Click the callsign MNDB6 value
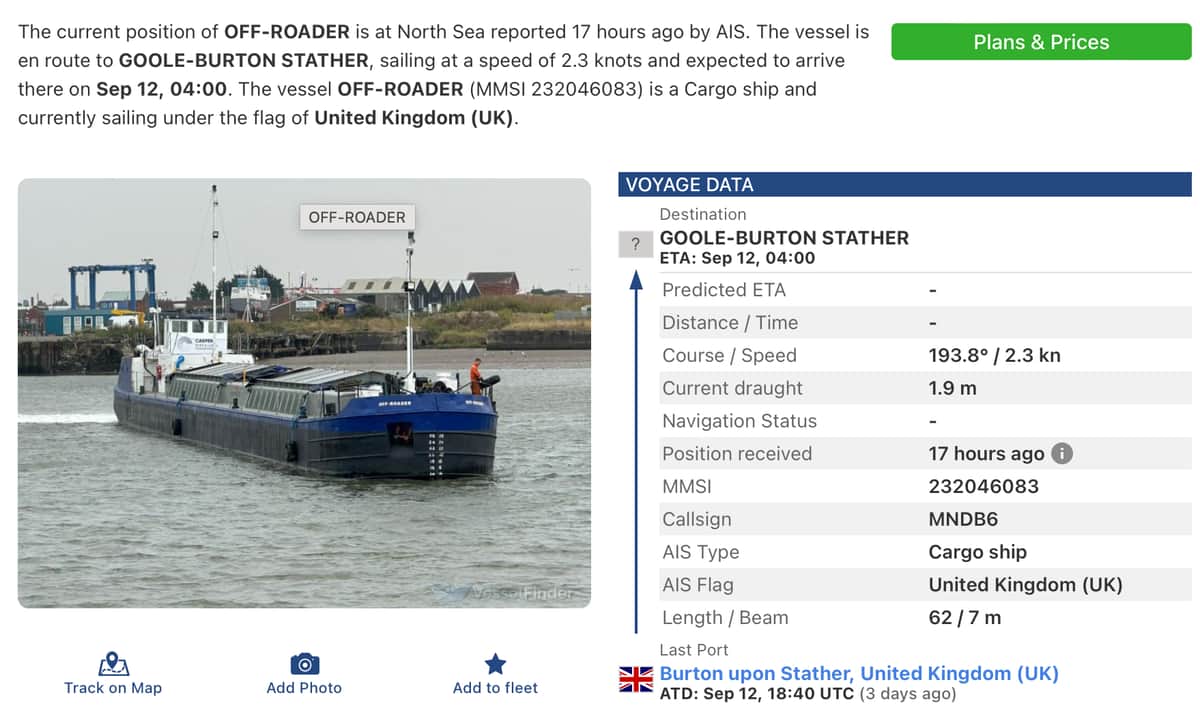This screenshot has height=706, width=1200. (963, 520)
